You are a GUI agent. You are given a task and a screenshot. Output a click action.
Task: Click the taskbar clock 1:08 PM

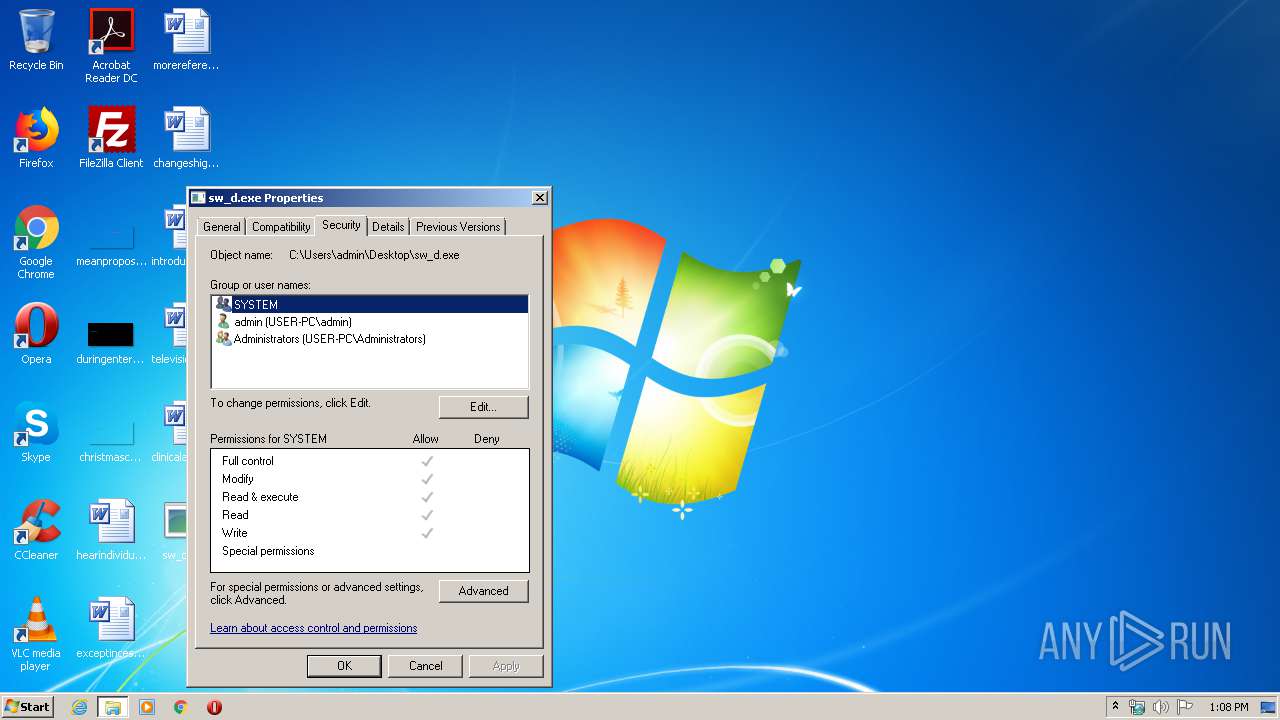pos(1228,707)
